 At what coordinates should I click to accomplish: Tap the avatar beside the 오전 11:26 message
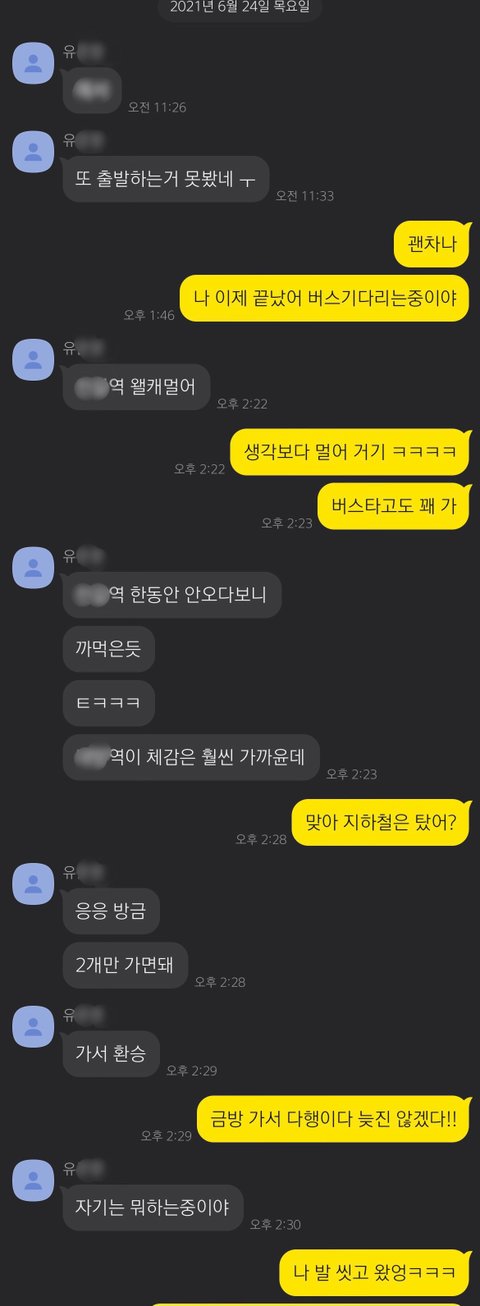pos(33,64)
